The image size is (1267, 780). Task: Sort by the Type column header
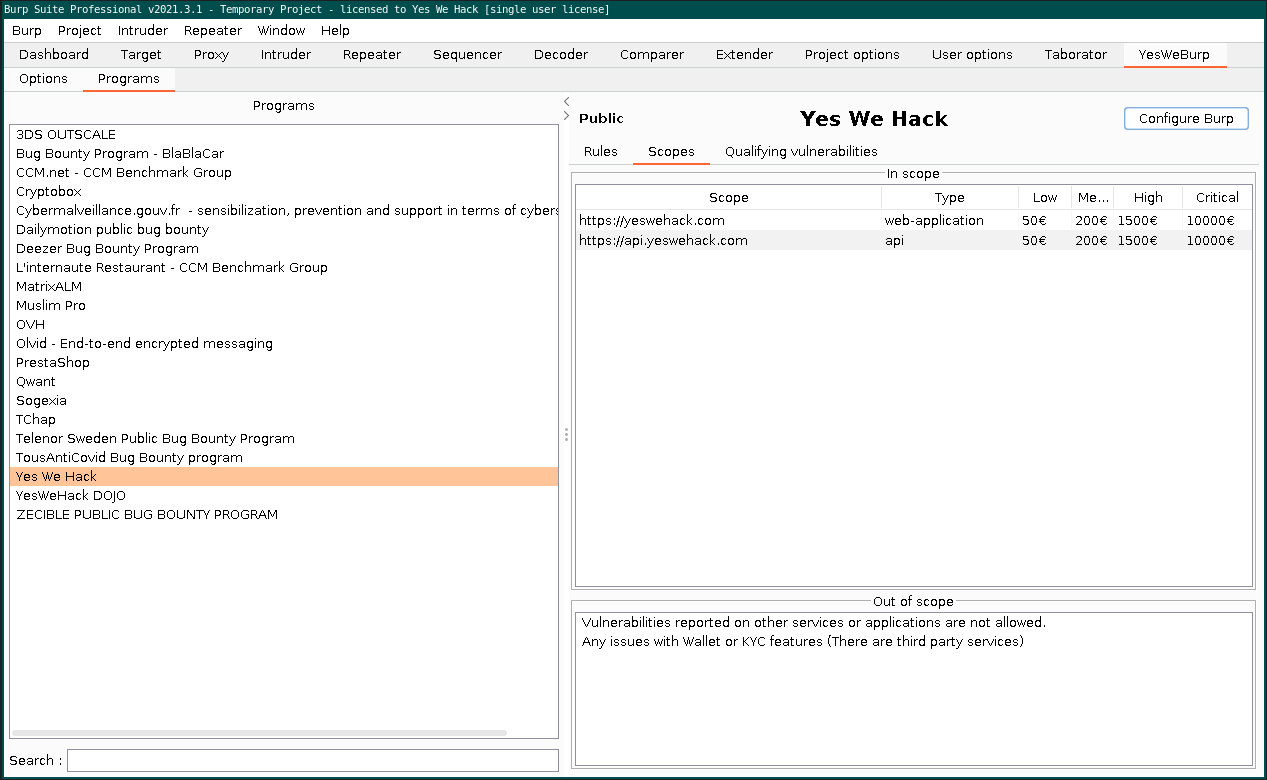(950, 198)
